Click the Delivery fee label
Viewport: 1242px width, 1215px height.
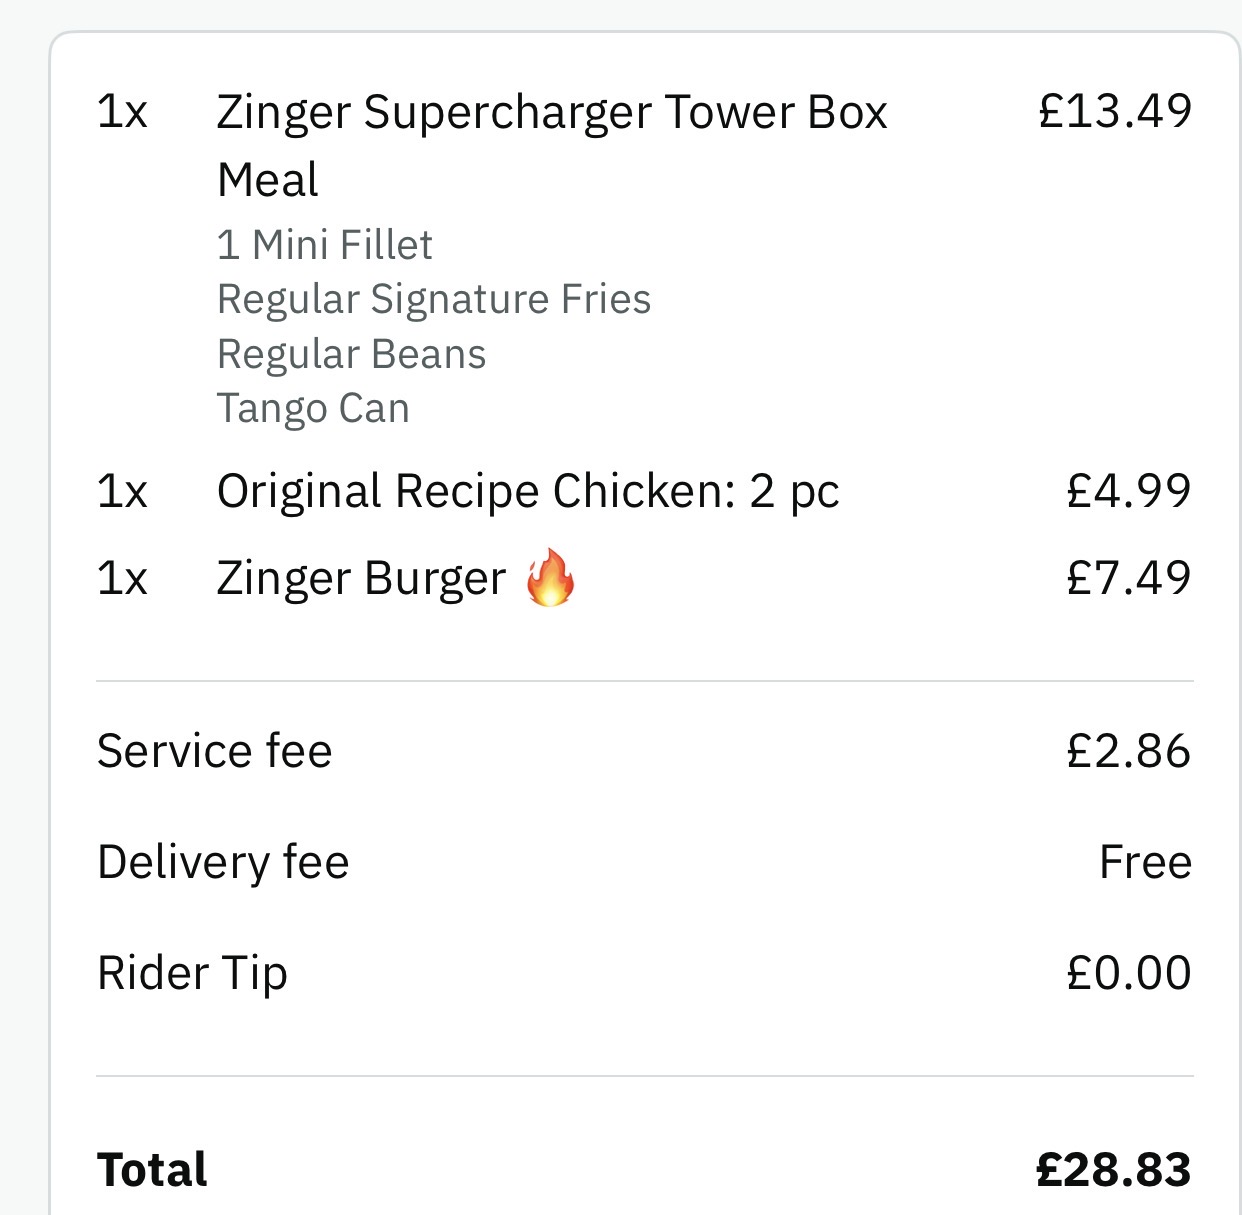(x=223, y=862)
